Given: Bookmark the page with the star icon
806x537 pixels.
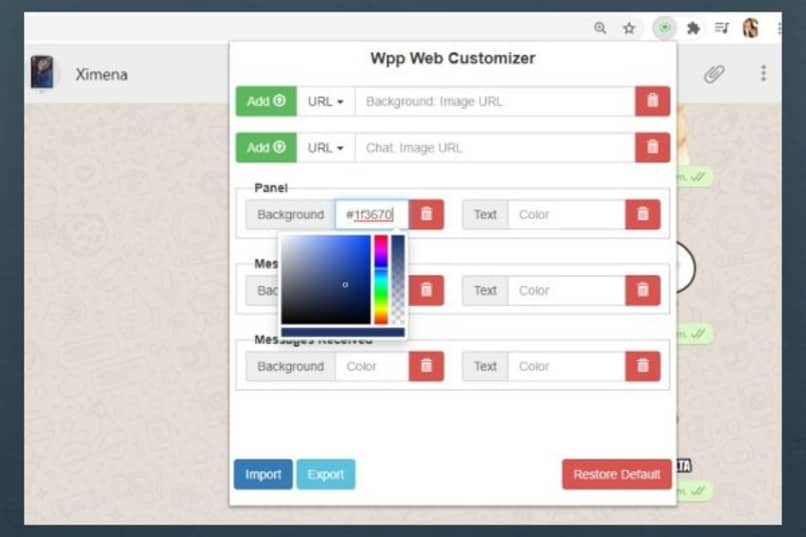Looking at the screenshot, I should click(629, 28).
